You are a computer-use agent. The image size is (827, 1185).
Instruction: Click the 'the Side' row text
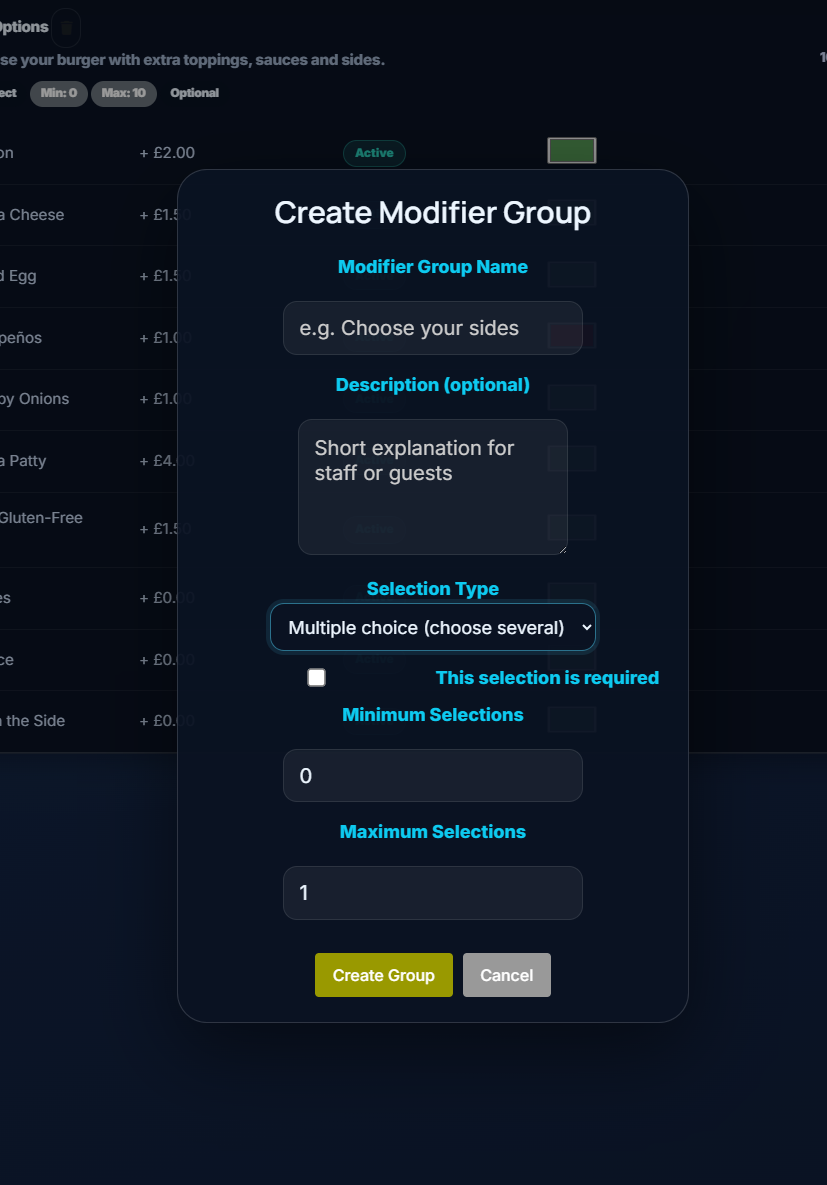33,721
